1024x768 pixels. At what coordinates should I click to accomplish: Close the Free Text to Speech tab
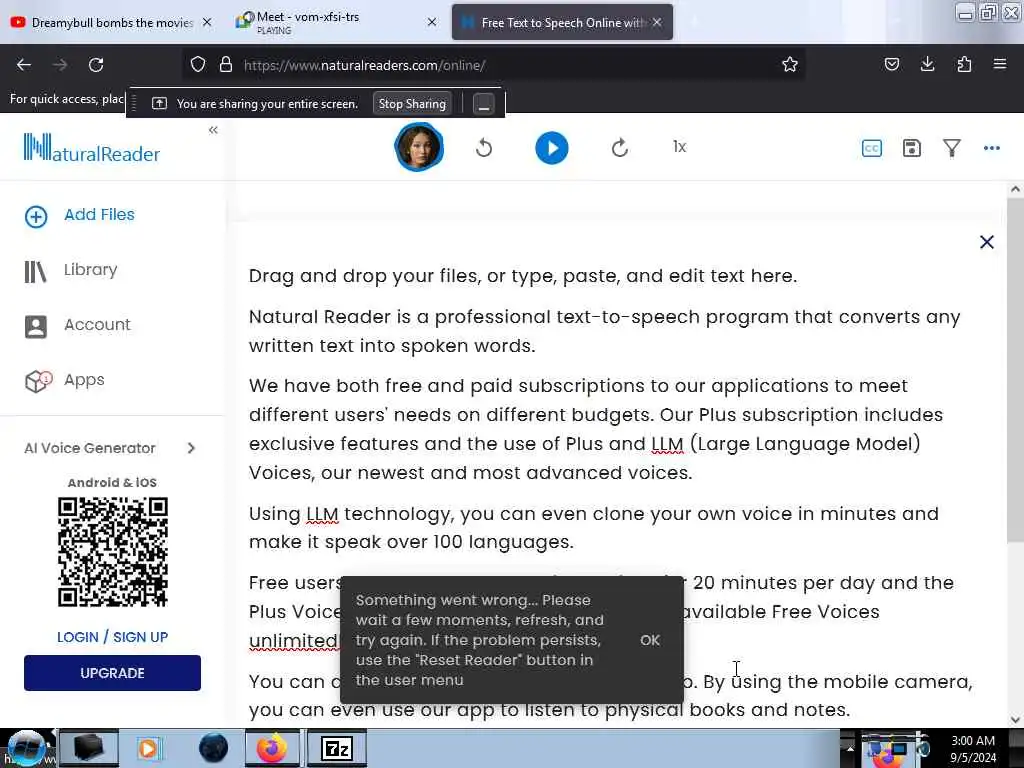tap(657, 22)
